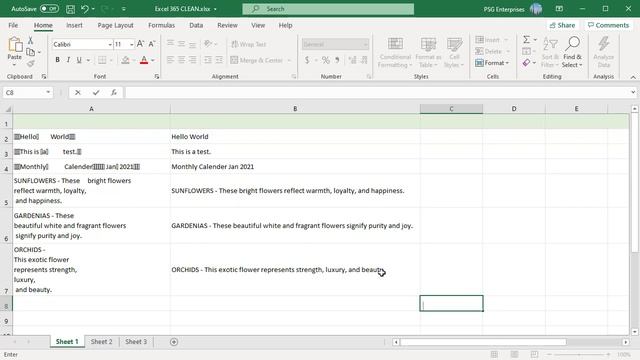
Task: Open the Format cells dropdown
Action: (492, 63)
